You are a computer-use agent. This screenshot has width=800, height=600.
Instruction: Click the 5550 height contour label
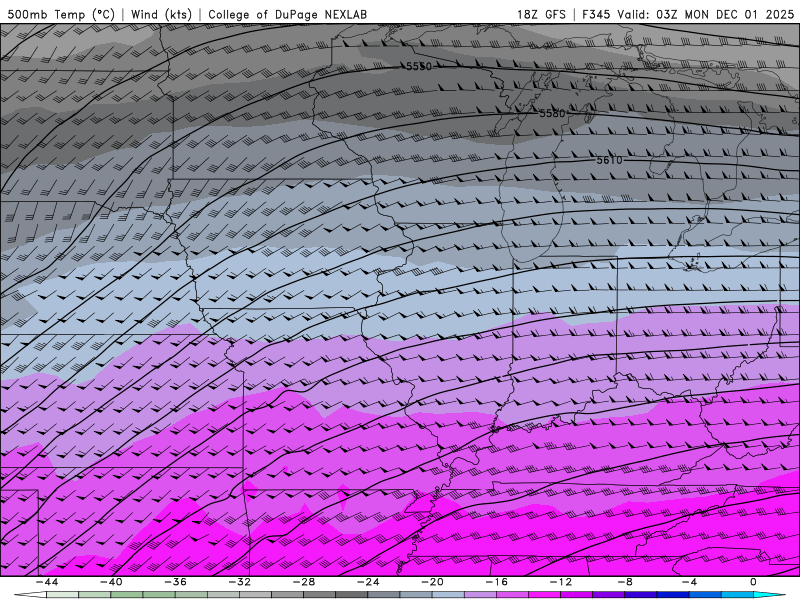[419, 66]
